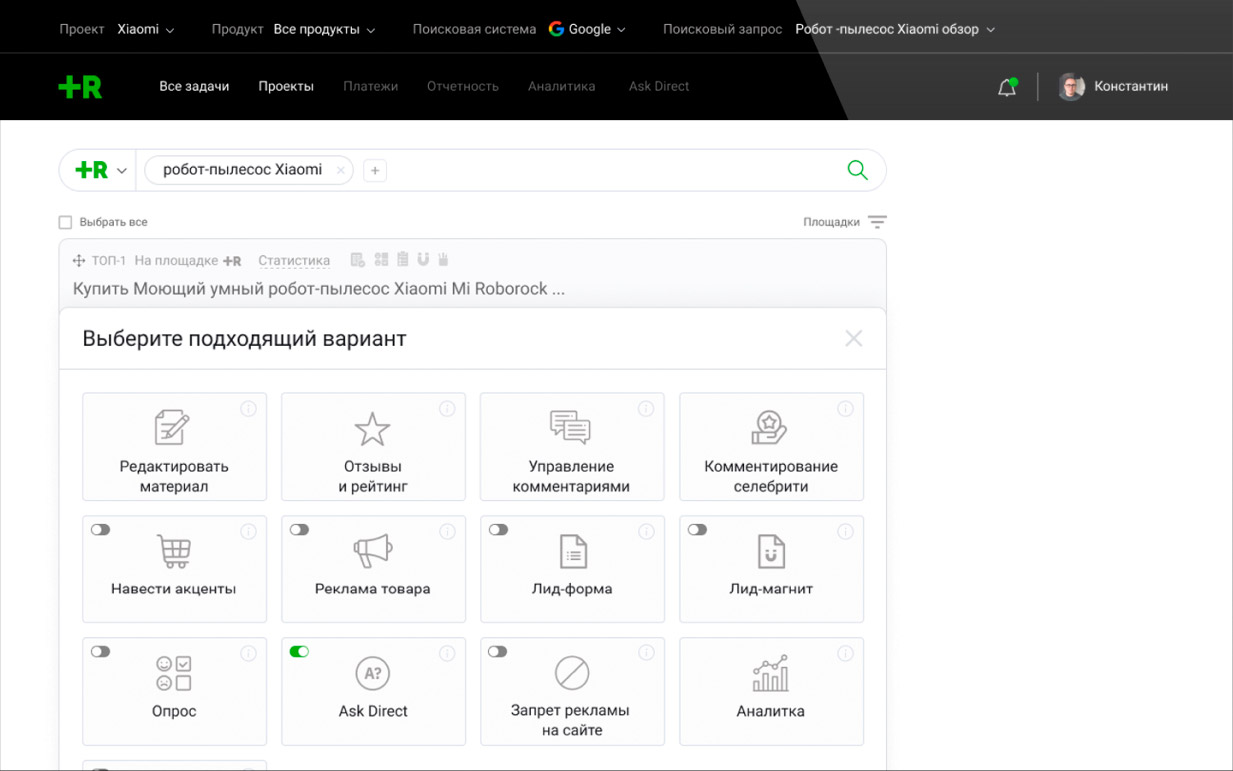This screenshot has width=1233, height=771.
Task: Open the Площадки filter icon
Action: click(877, 222)
